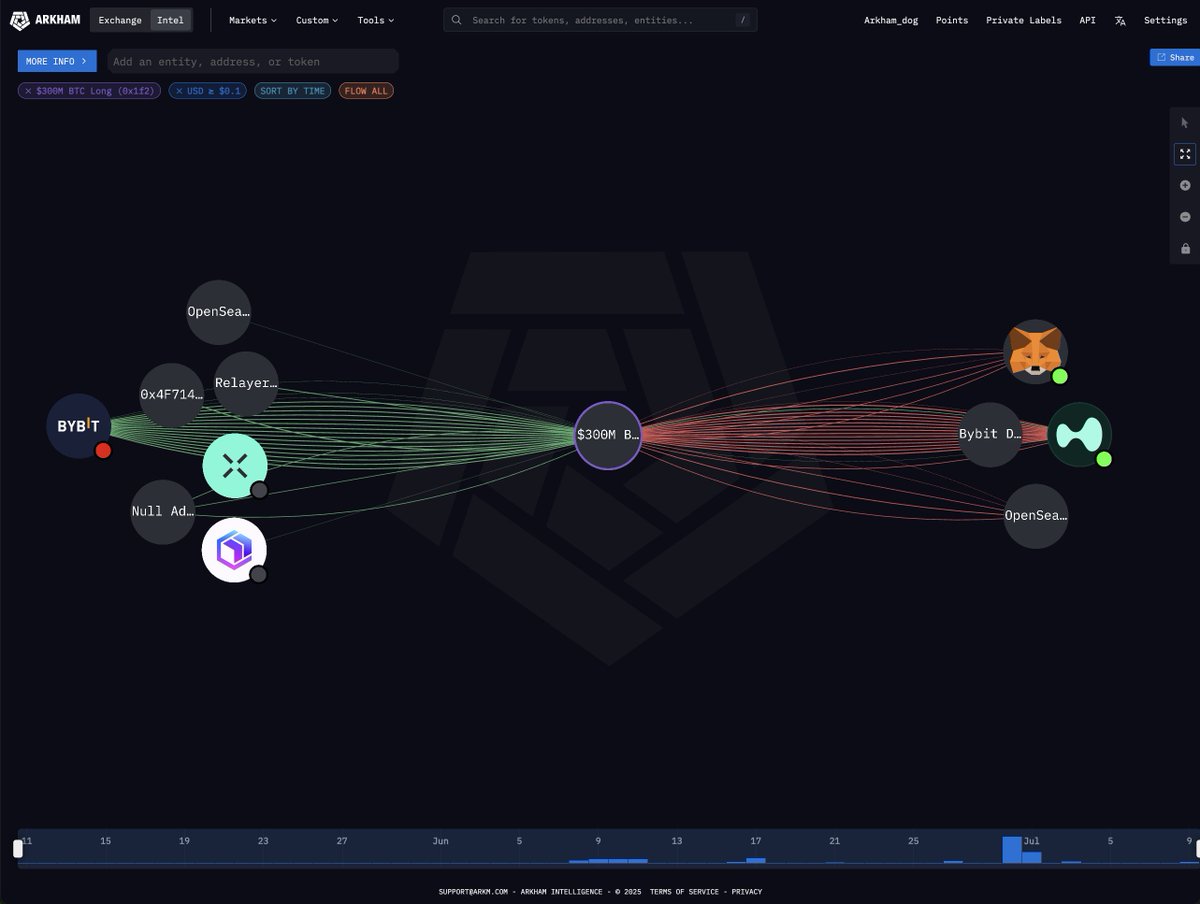This screenshot has height=904, width=1200.
Task: Click the search magnifier icon
Action: click(457, 20)
